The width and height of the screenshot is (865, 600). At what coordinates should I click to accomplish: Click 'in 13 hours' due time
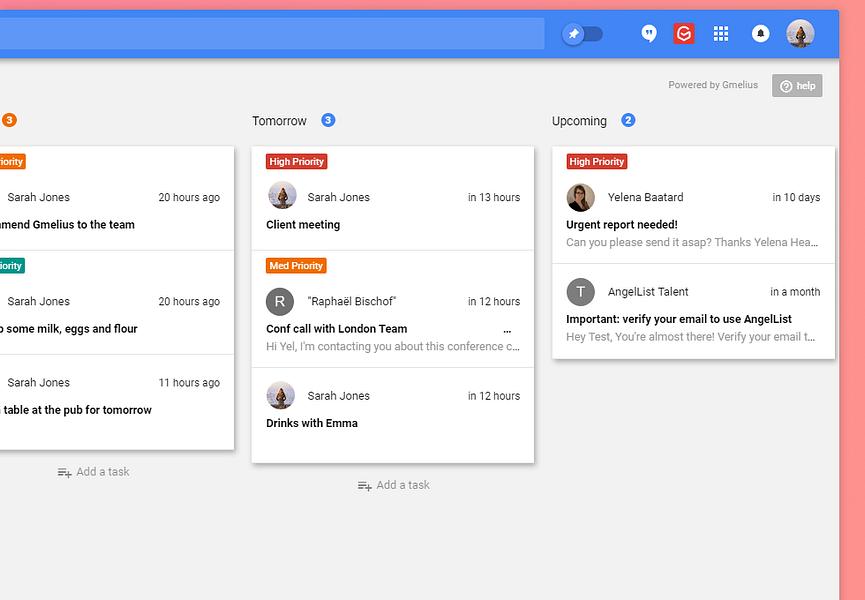(x=494, y=197)
